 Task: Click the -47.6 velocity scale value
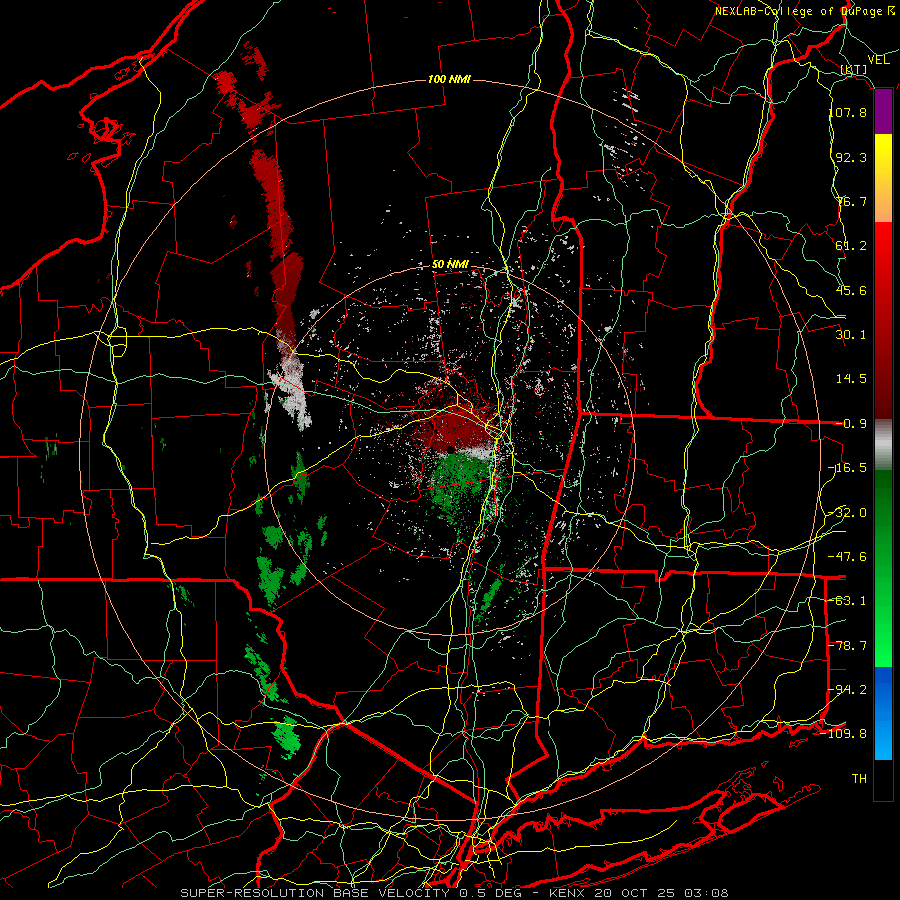click(848, 557)
